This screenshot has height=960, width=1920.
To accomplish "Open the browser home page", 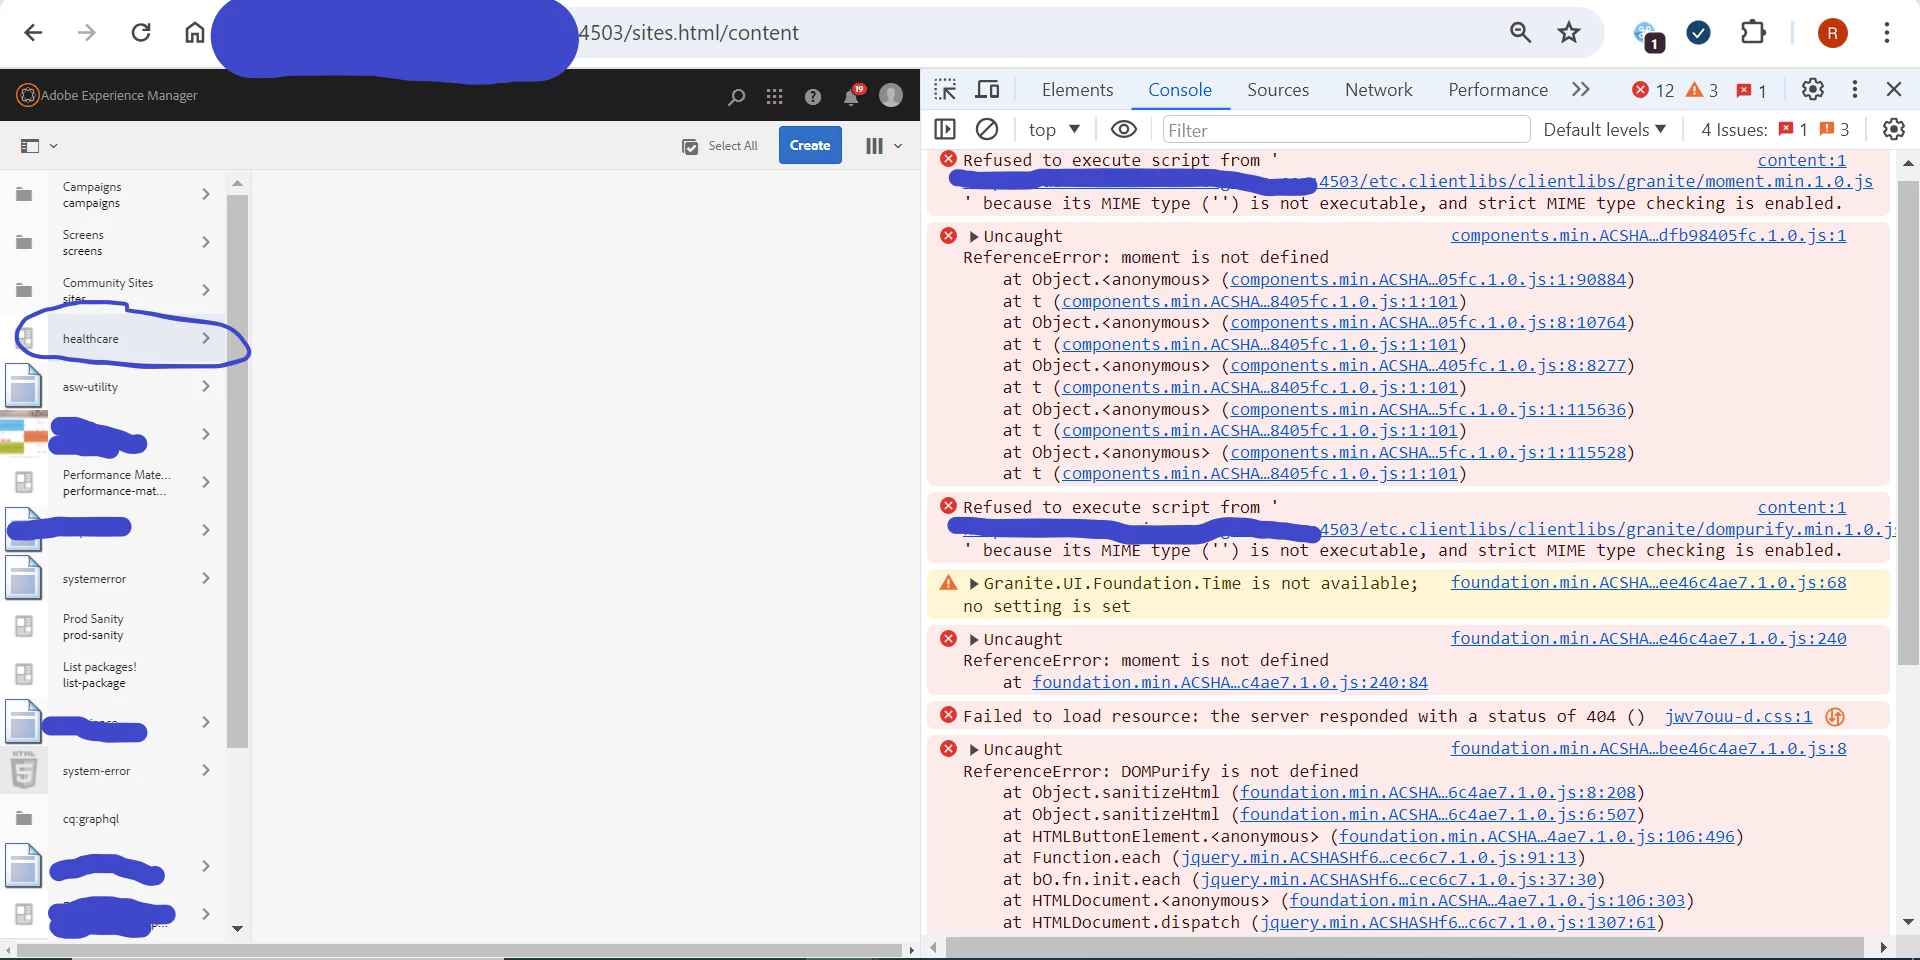I will [195, 33].
